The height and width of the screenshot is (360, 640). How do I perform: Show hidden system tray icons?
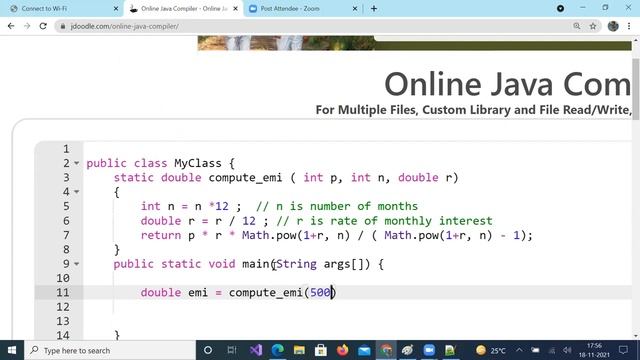tap(519, 350)
